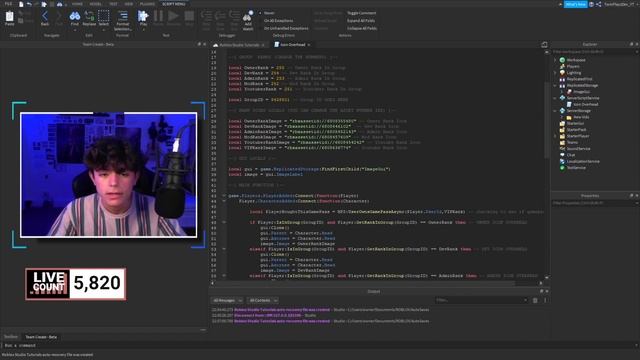Pop out the Properties panel
Viewport: 640px width, 360px height.
point(631,196)
